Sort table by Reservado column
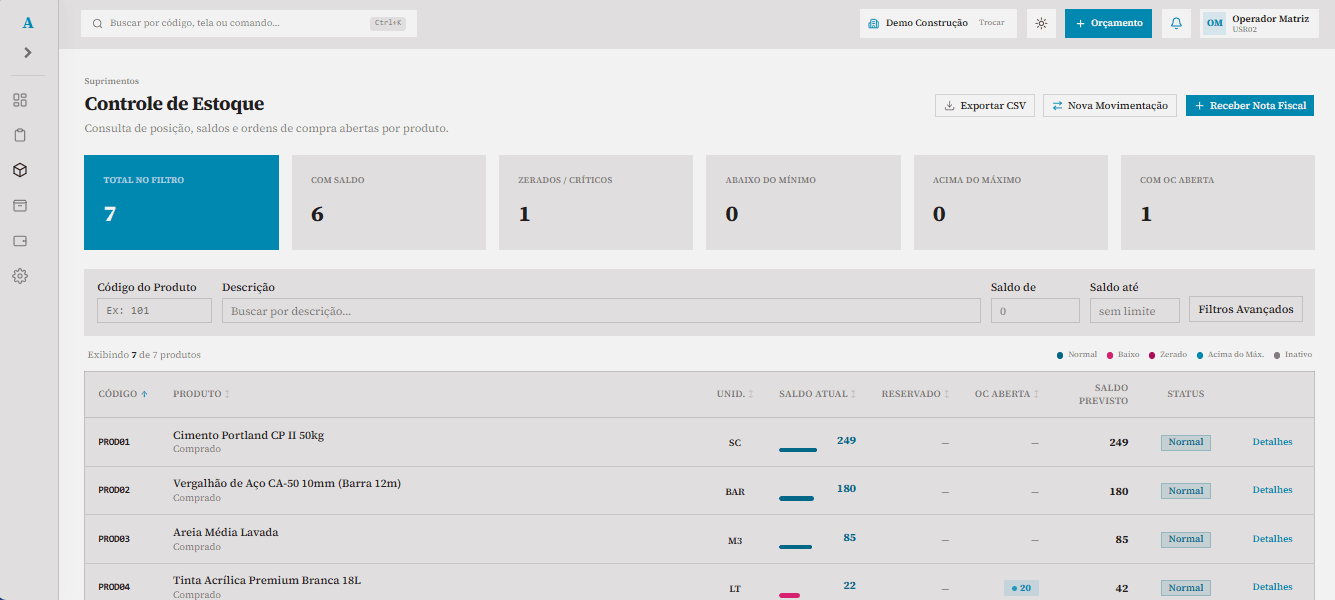Viewport: 1335px width, 600px height. click(915, 394)
